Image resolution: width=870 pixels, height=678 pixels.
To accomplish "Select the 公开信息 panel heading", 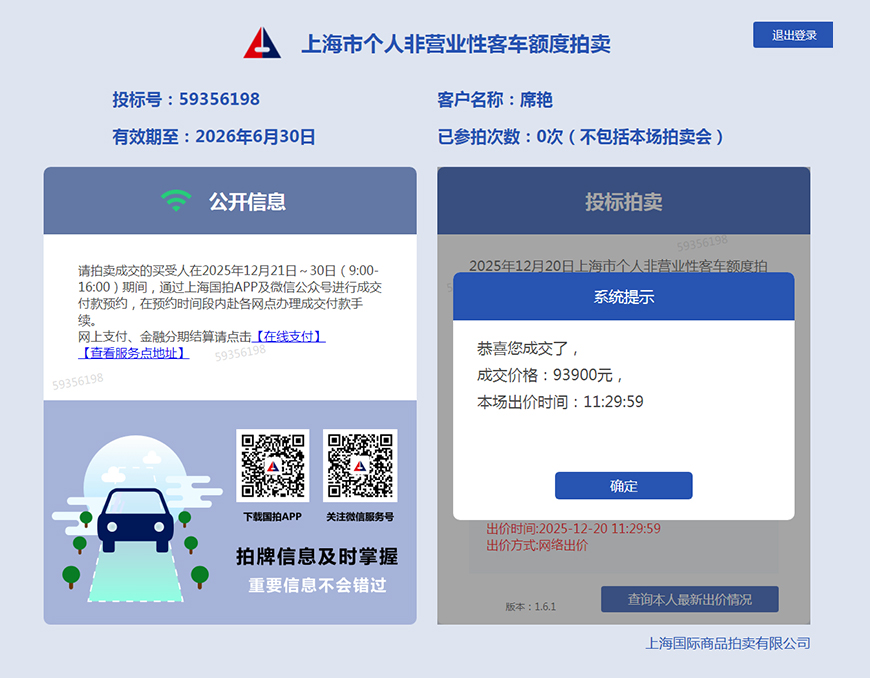I will click(x=247, y=201).
